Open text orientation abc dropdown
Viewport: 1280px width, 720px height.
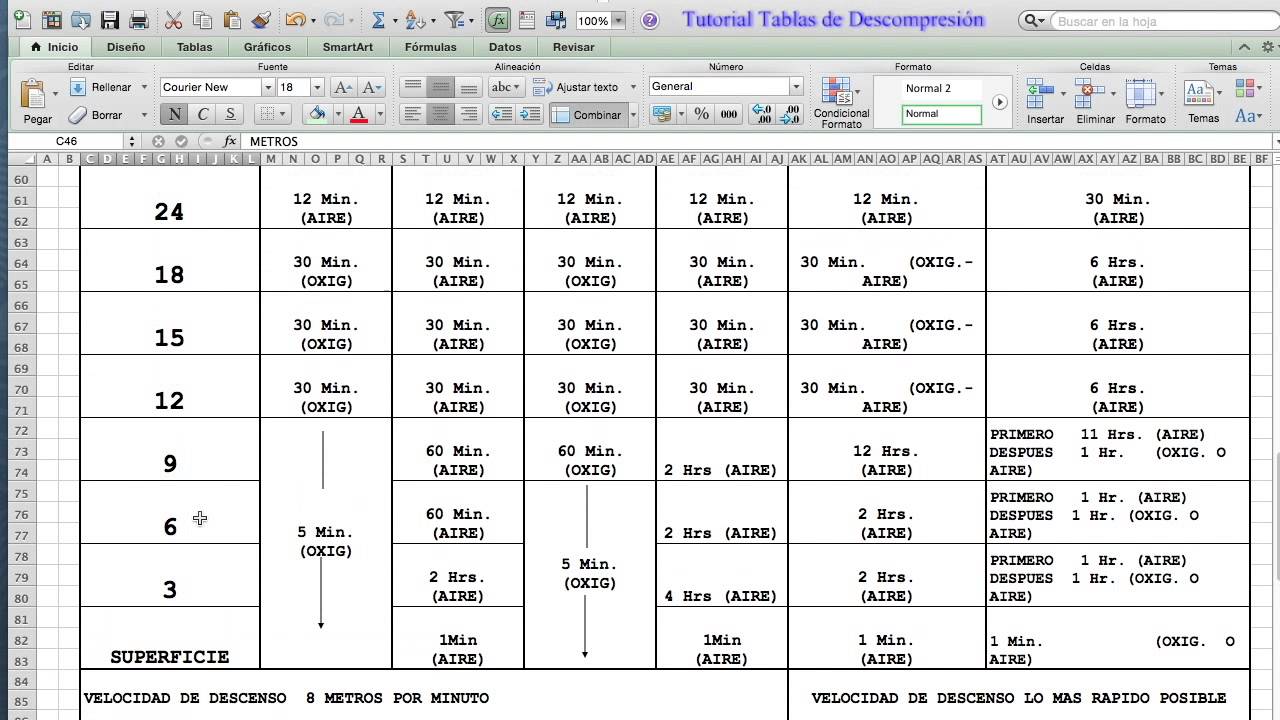coord(508,87)
